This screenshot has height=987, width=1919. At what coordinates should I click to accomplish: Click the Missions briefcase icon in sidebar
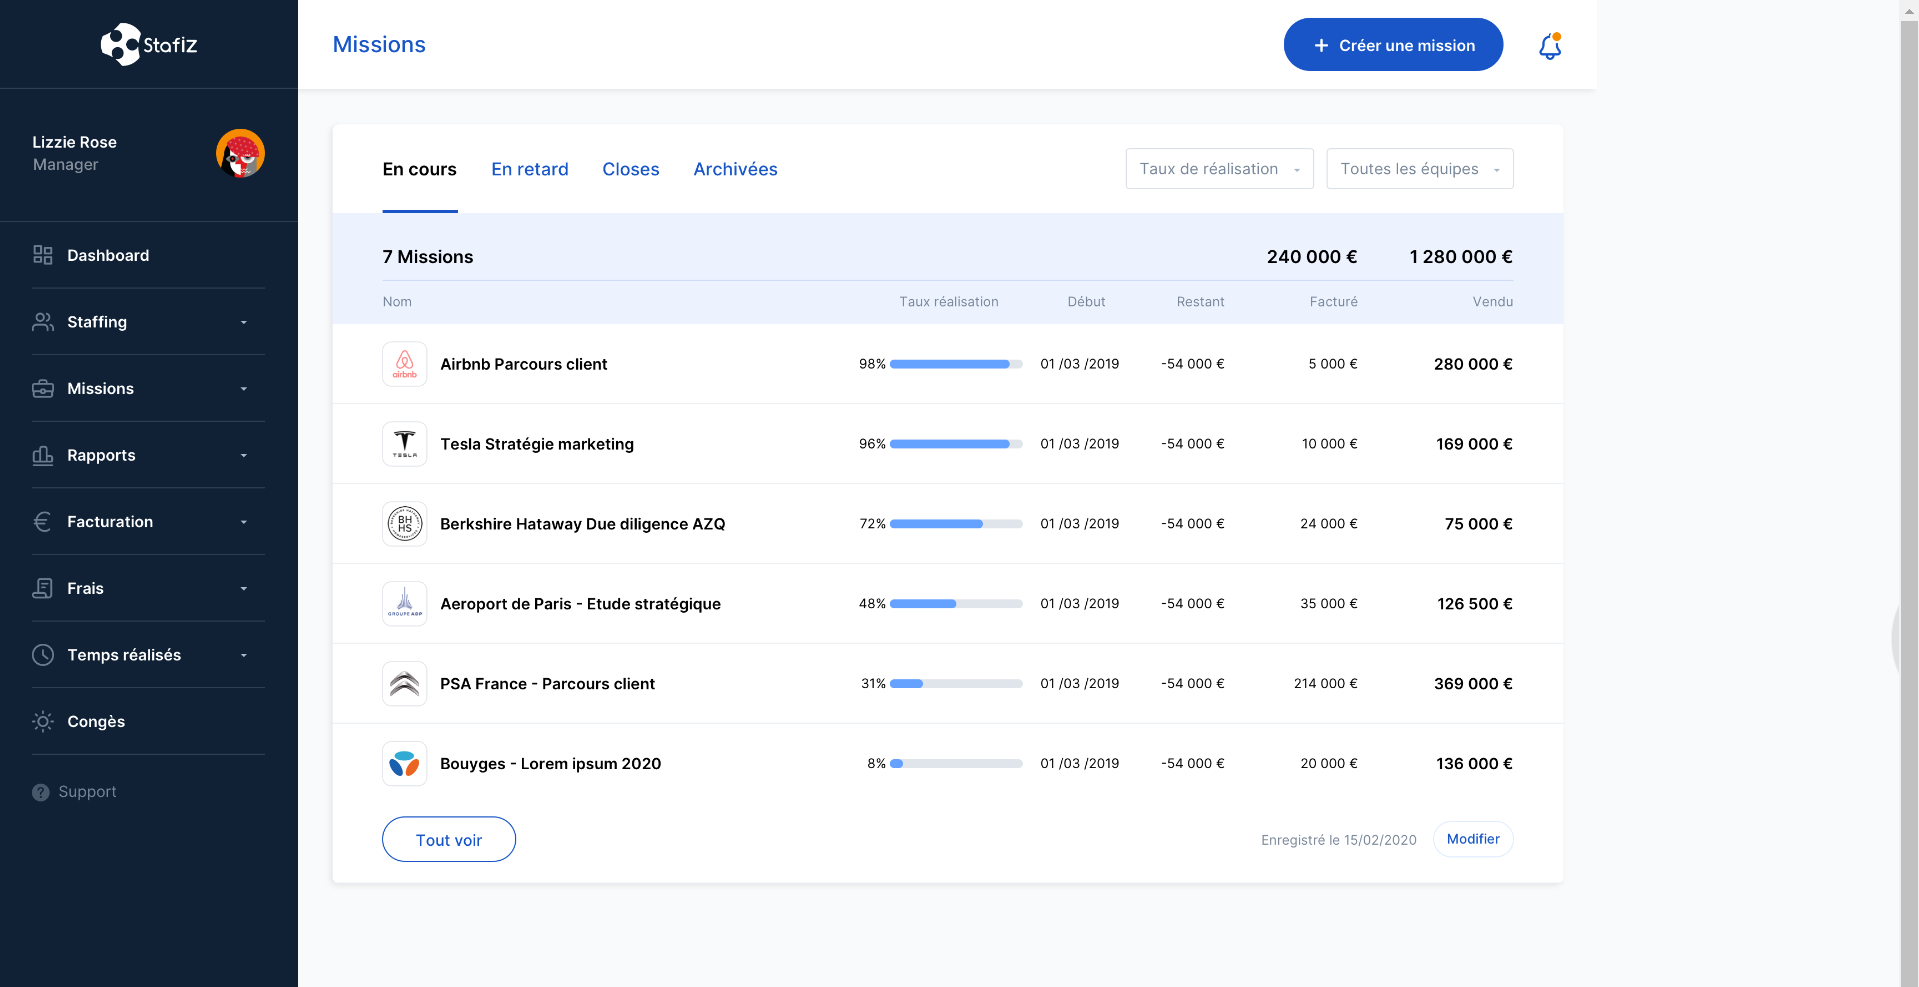point(42,388)
